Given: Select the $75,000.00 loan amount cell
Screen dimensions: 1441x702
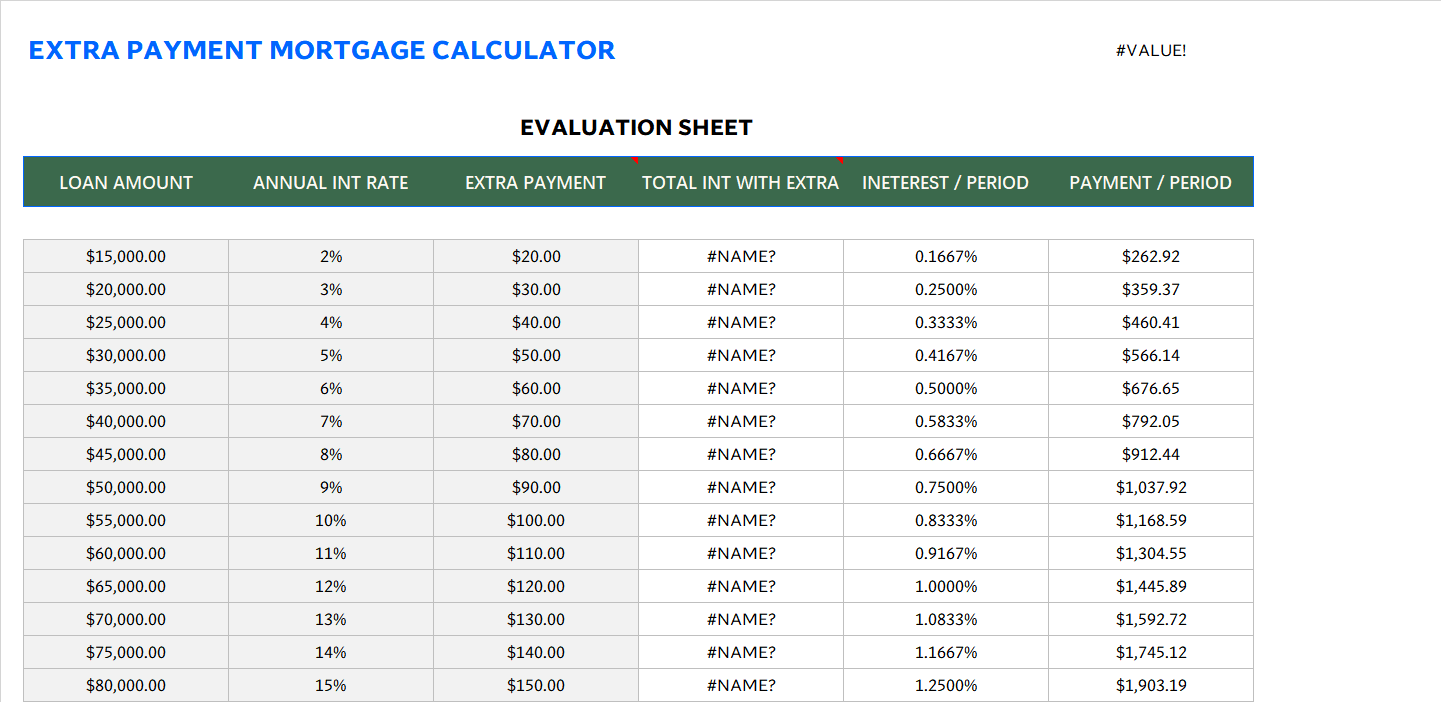Looking at the screenshot, I should coord(126,652).
